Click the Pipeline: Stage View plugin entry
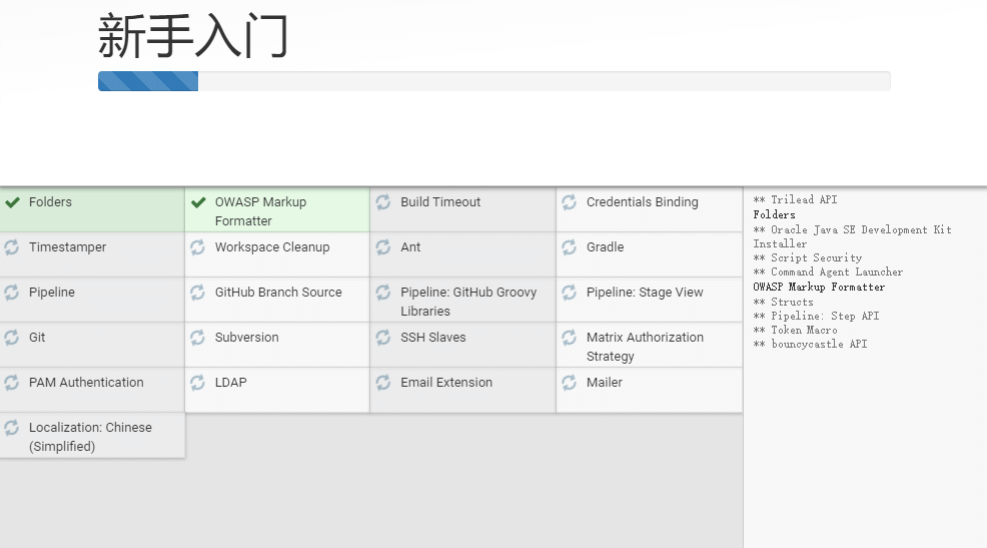 point(644,292)
